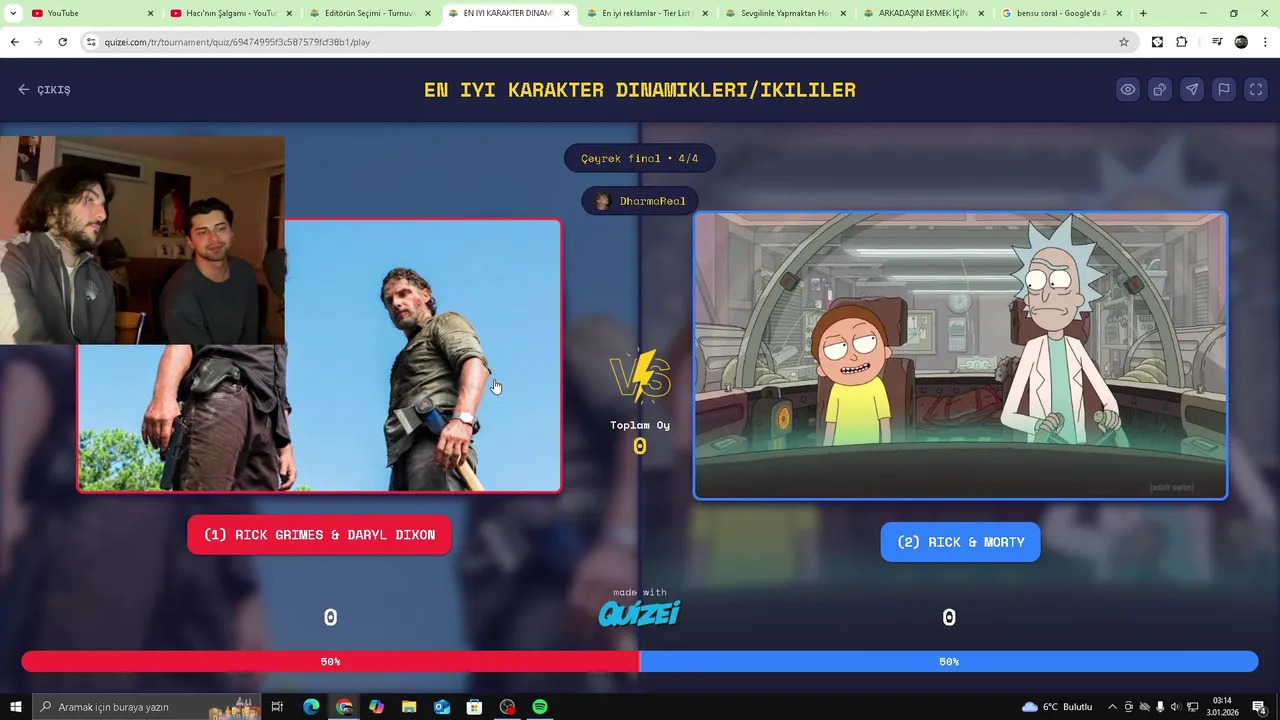The height and width of the screenshot is (720, 1280).
Task: View site information icon in address bar
Action: [x=91, y=42]
